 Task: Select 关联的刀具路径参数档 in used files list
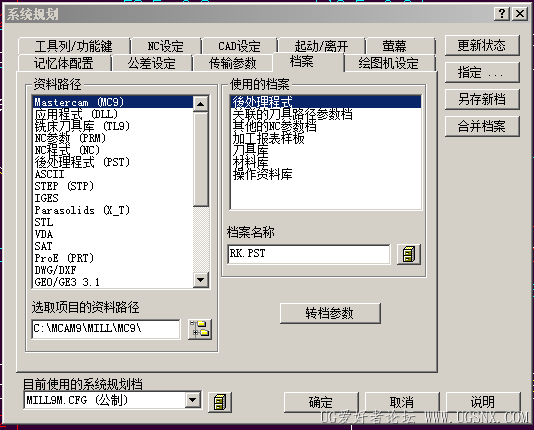pyautogui.click(x=326, y=114)
